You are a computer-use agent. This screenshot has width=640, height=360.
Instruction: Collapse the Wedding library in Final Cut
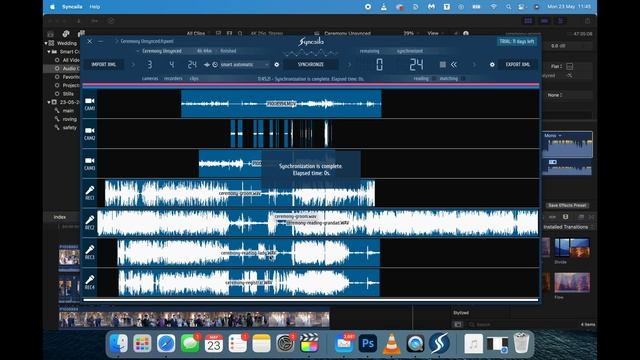46,43
